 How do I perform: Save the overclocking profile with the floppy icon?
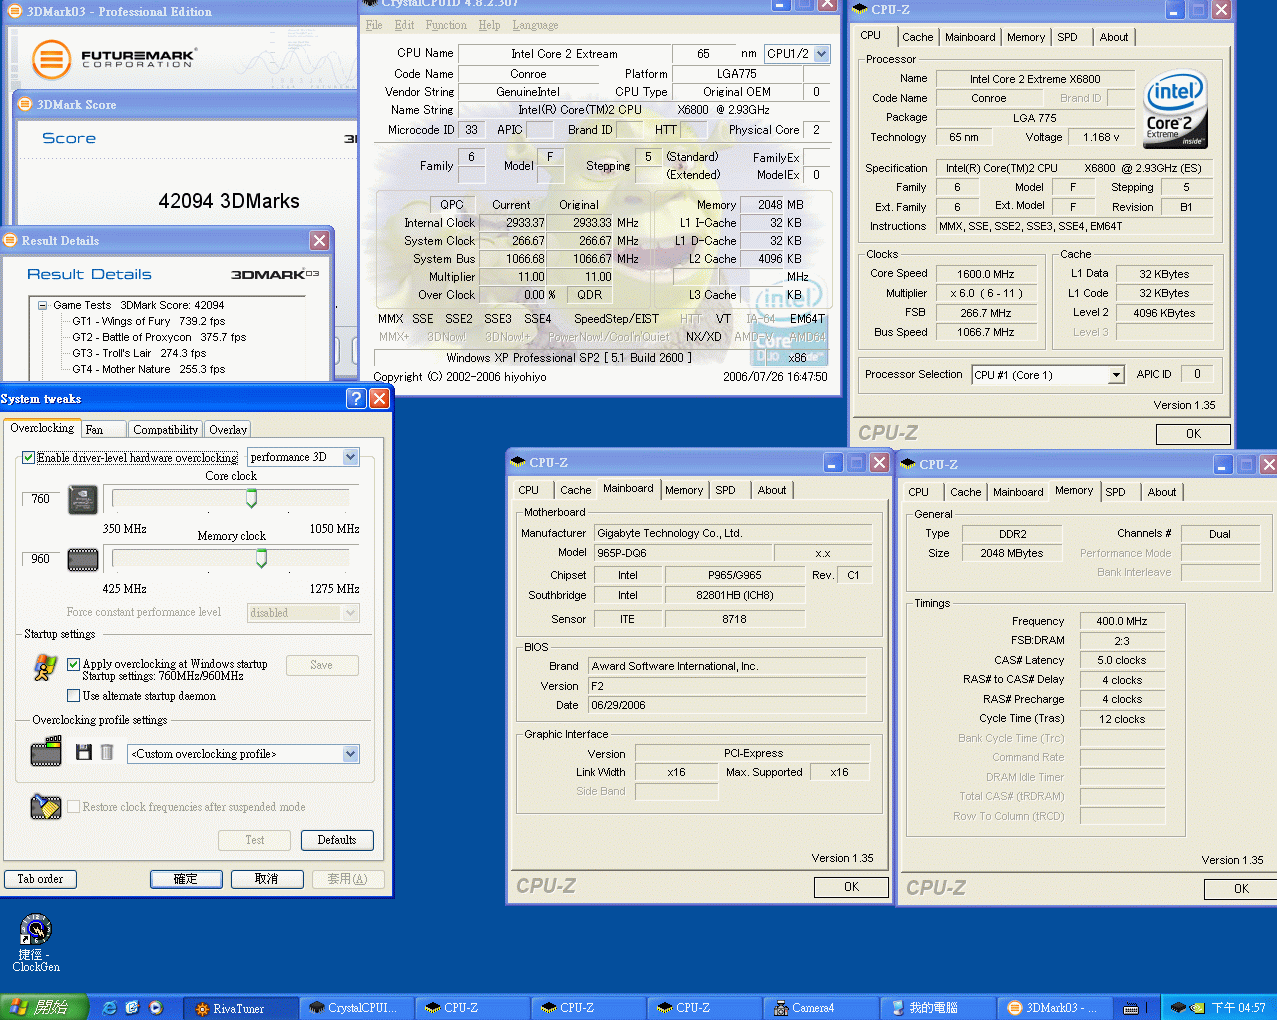pos(84,752)
